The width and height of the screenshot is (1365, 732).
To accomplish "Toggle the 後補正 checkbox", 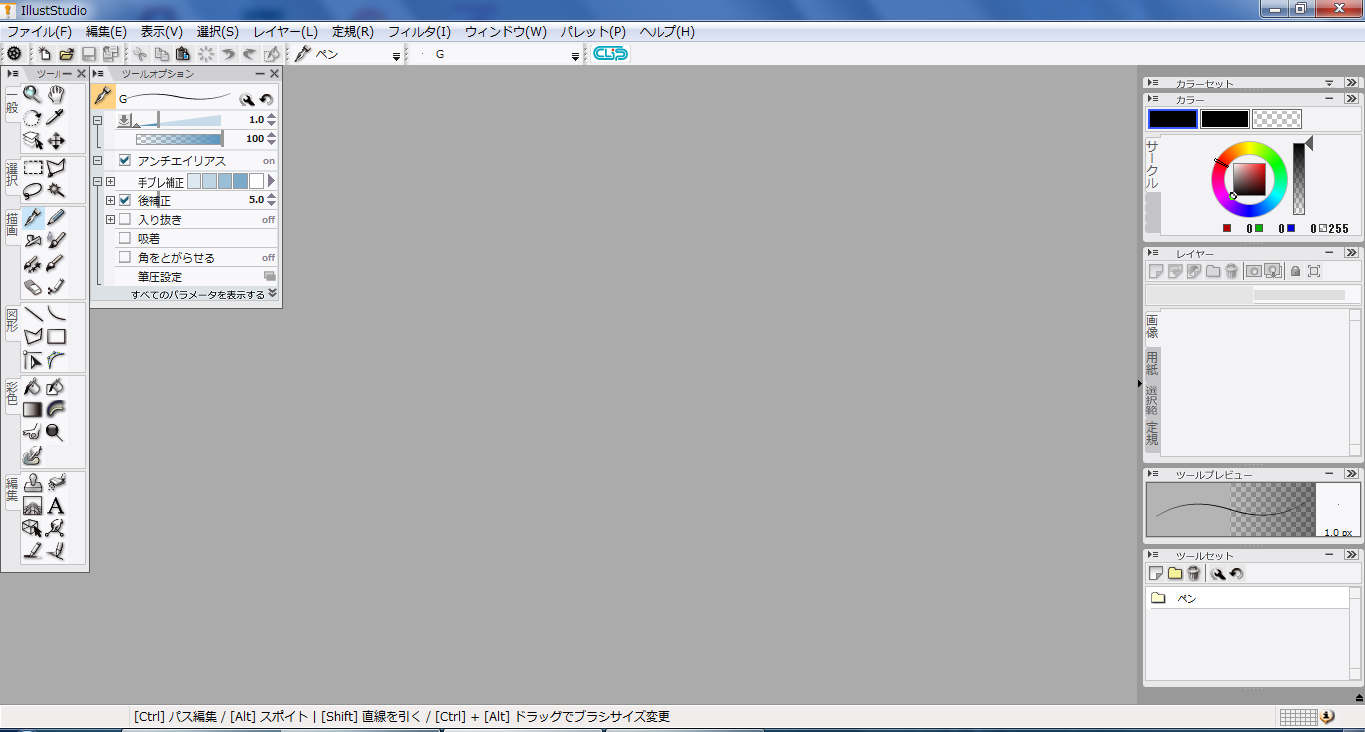I will (125, 200).
